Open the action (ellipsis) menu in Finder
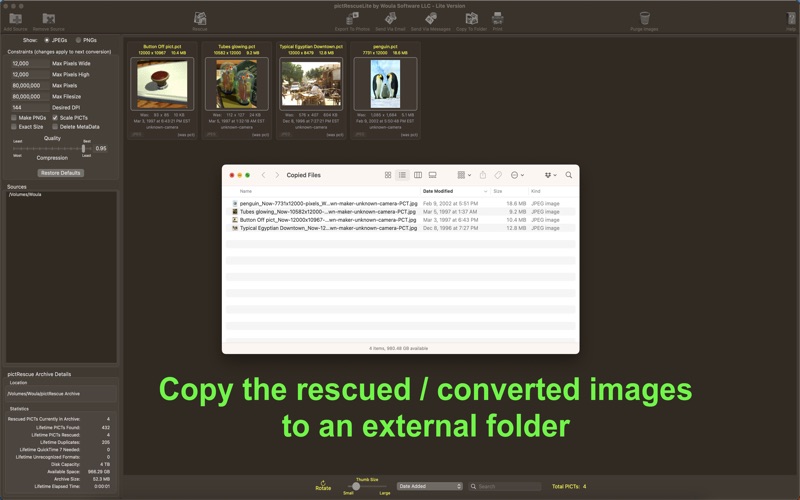The width and height of the screenshot is (800, 500). pyautogui.click(x=517, y=175)
